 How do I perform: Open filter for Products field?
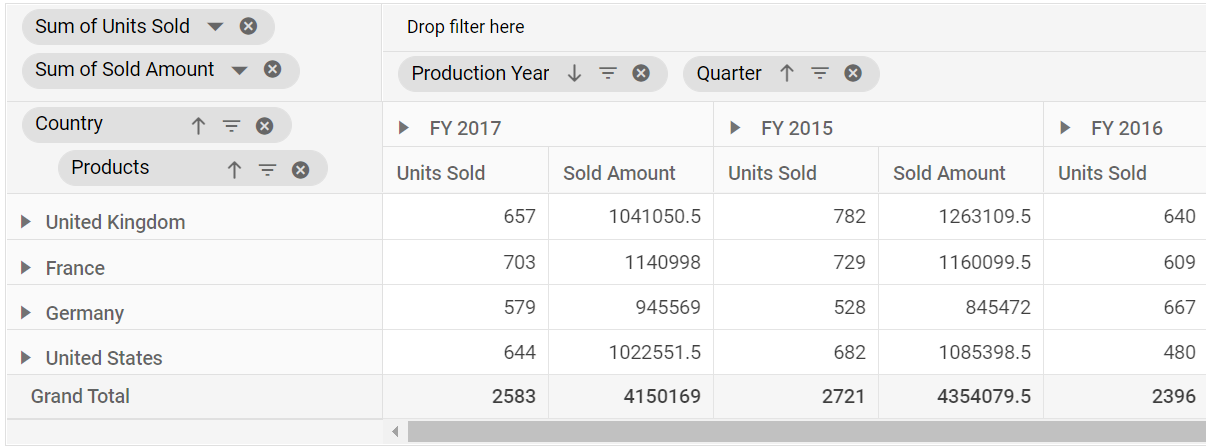[267, 170]
